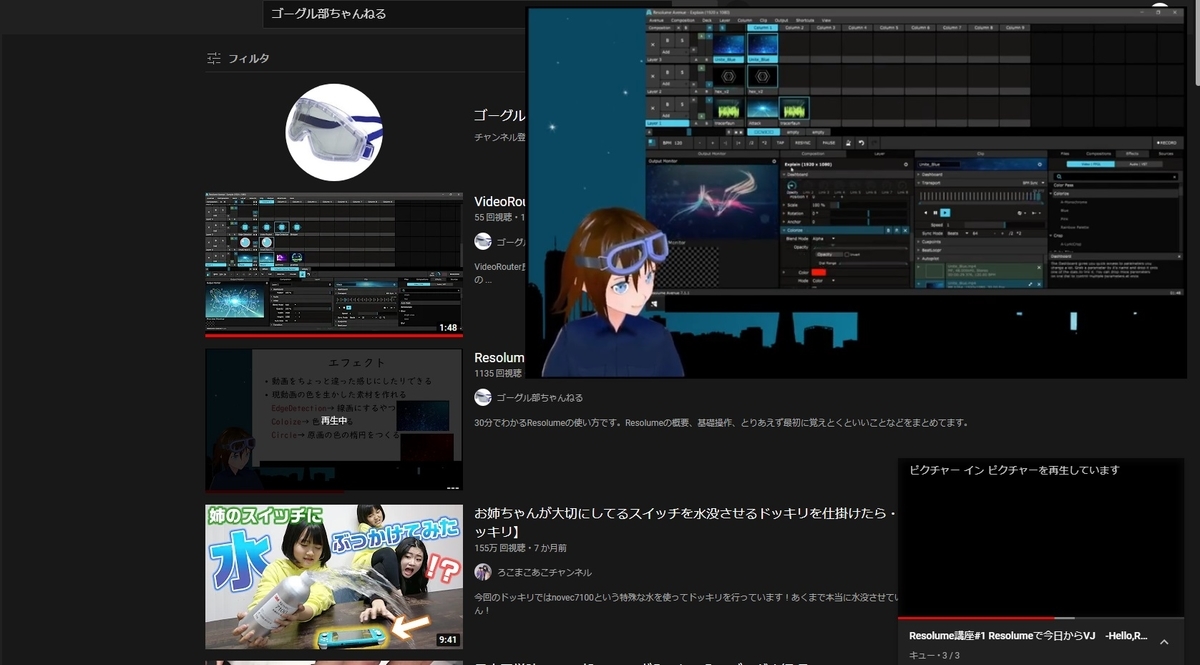This screenshot has width=1200, height=665.
Task: Expand the Autopilot section in the Clip panel
Action: click(930, 259)
